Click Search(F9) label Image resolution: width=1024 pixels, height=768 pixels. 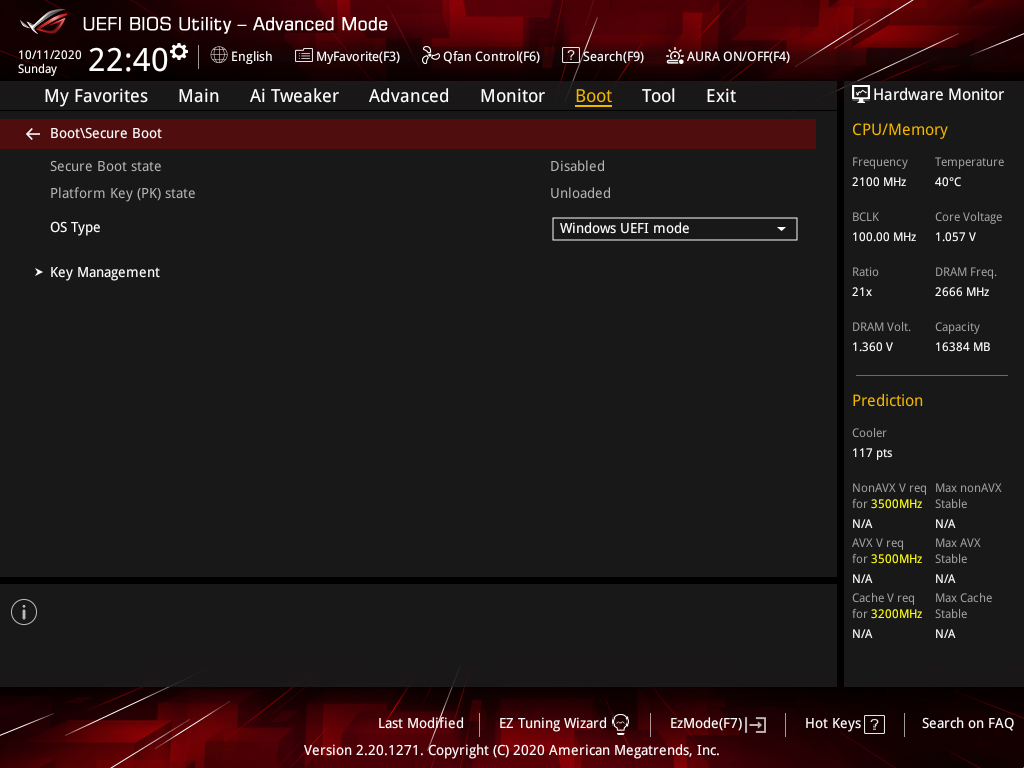point(613,56)
